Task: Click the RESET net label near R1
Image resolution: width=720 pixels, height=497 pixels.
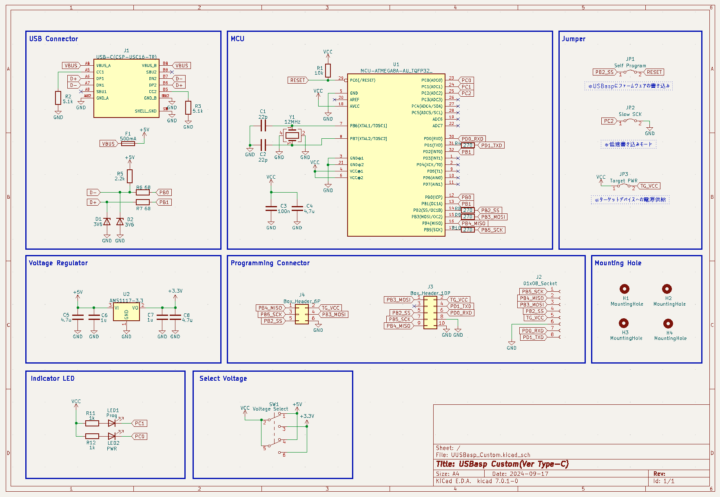Action: point(297,79)
